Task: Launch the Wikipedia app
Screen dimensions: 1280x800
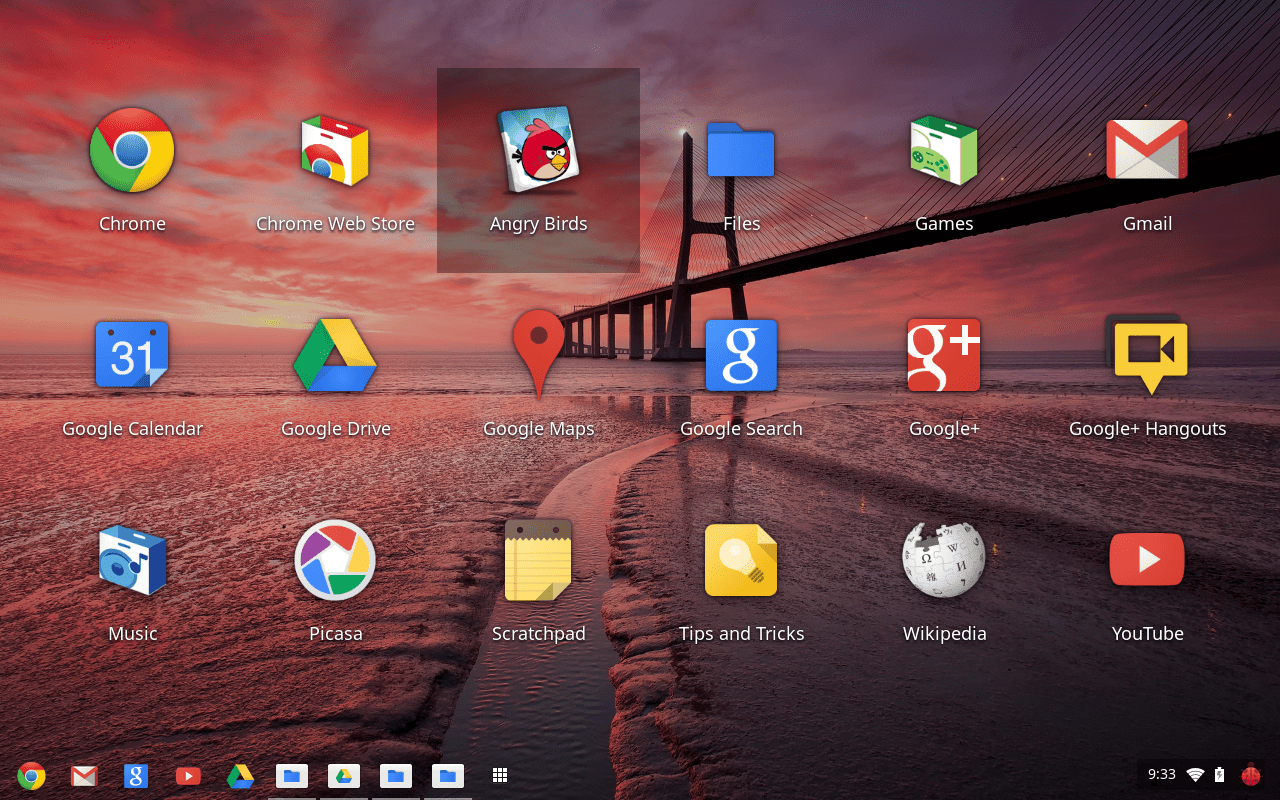Action: pyautogui.click(x=943, y=560)
